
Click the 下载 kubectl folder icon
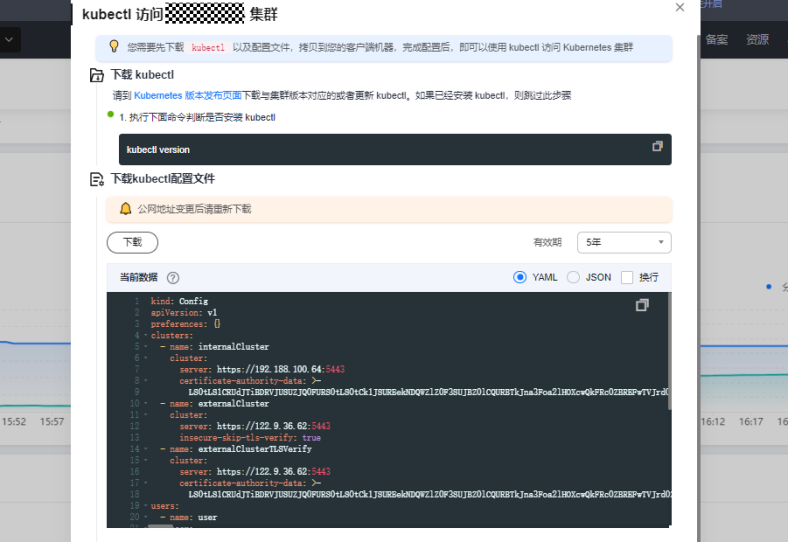click(96, 75)
